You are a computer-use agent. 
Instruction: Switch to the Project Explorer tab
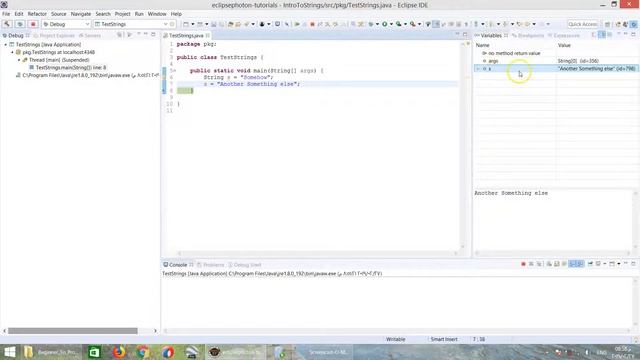(54, 36)
